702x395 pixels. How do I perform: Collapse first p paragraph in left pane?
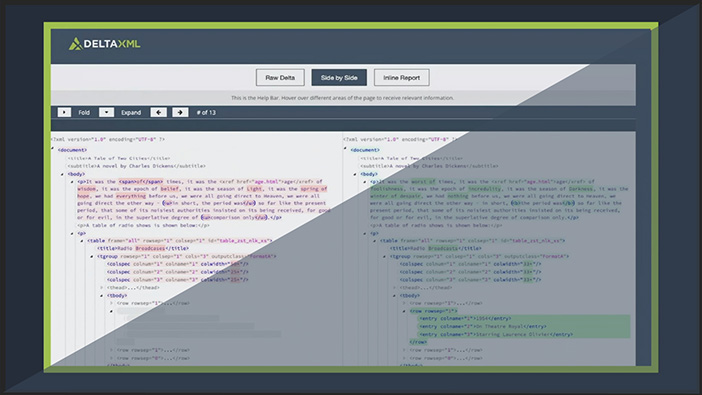pyautogui.click(x=72, y=182)
